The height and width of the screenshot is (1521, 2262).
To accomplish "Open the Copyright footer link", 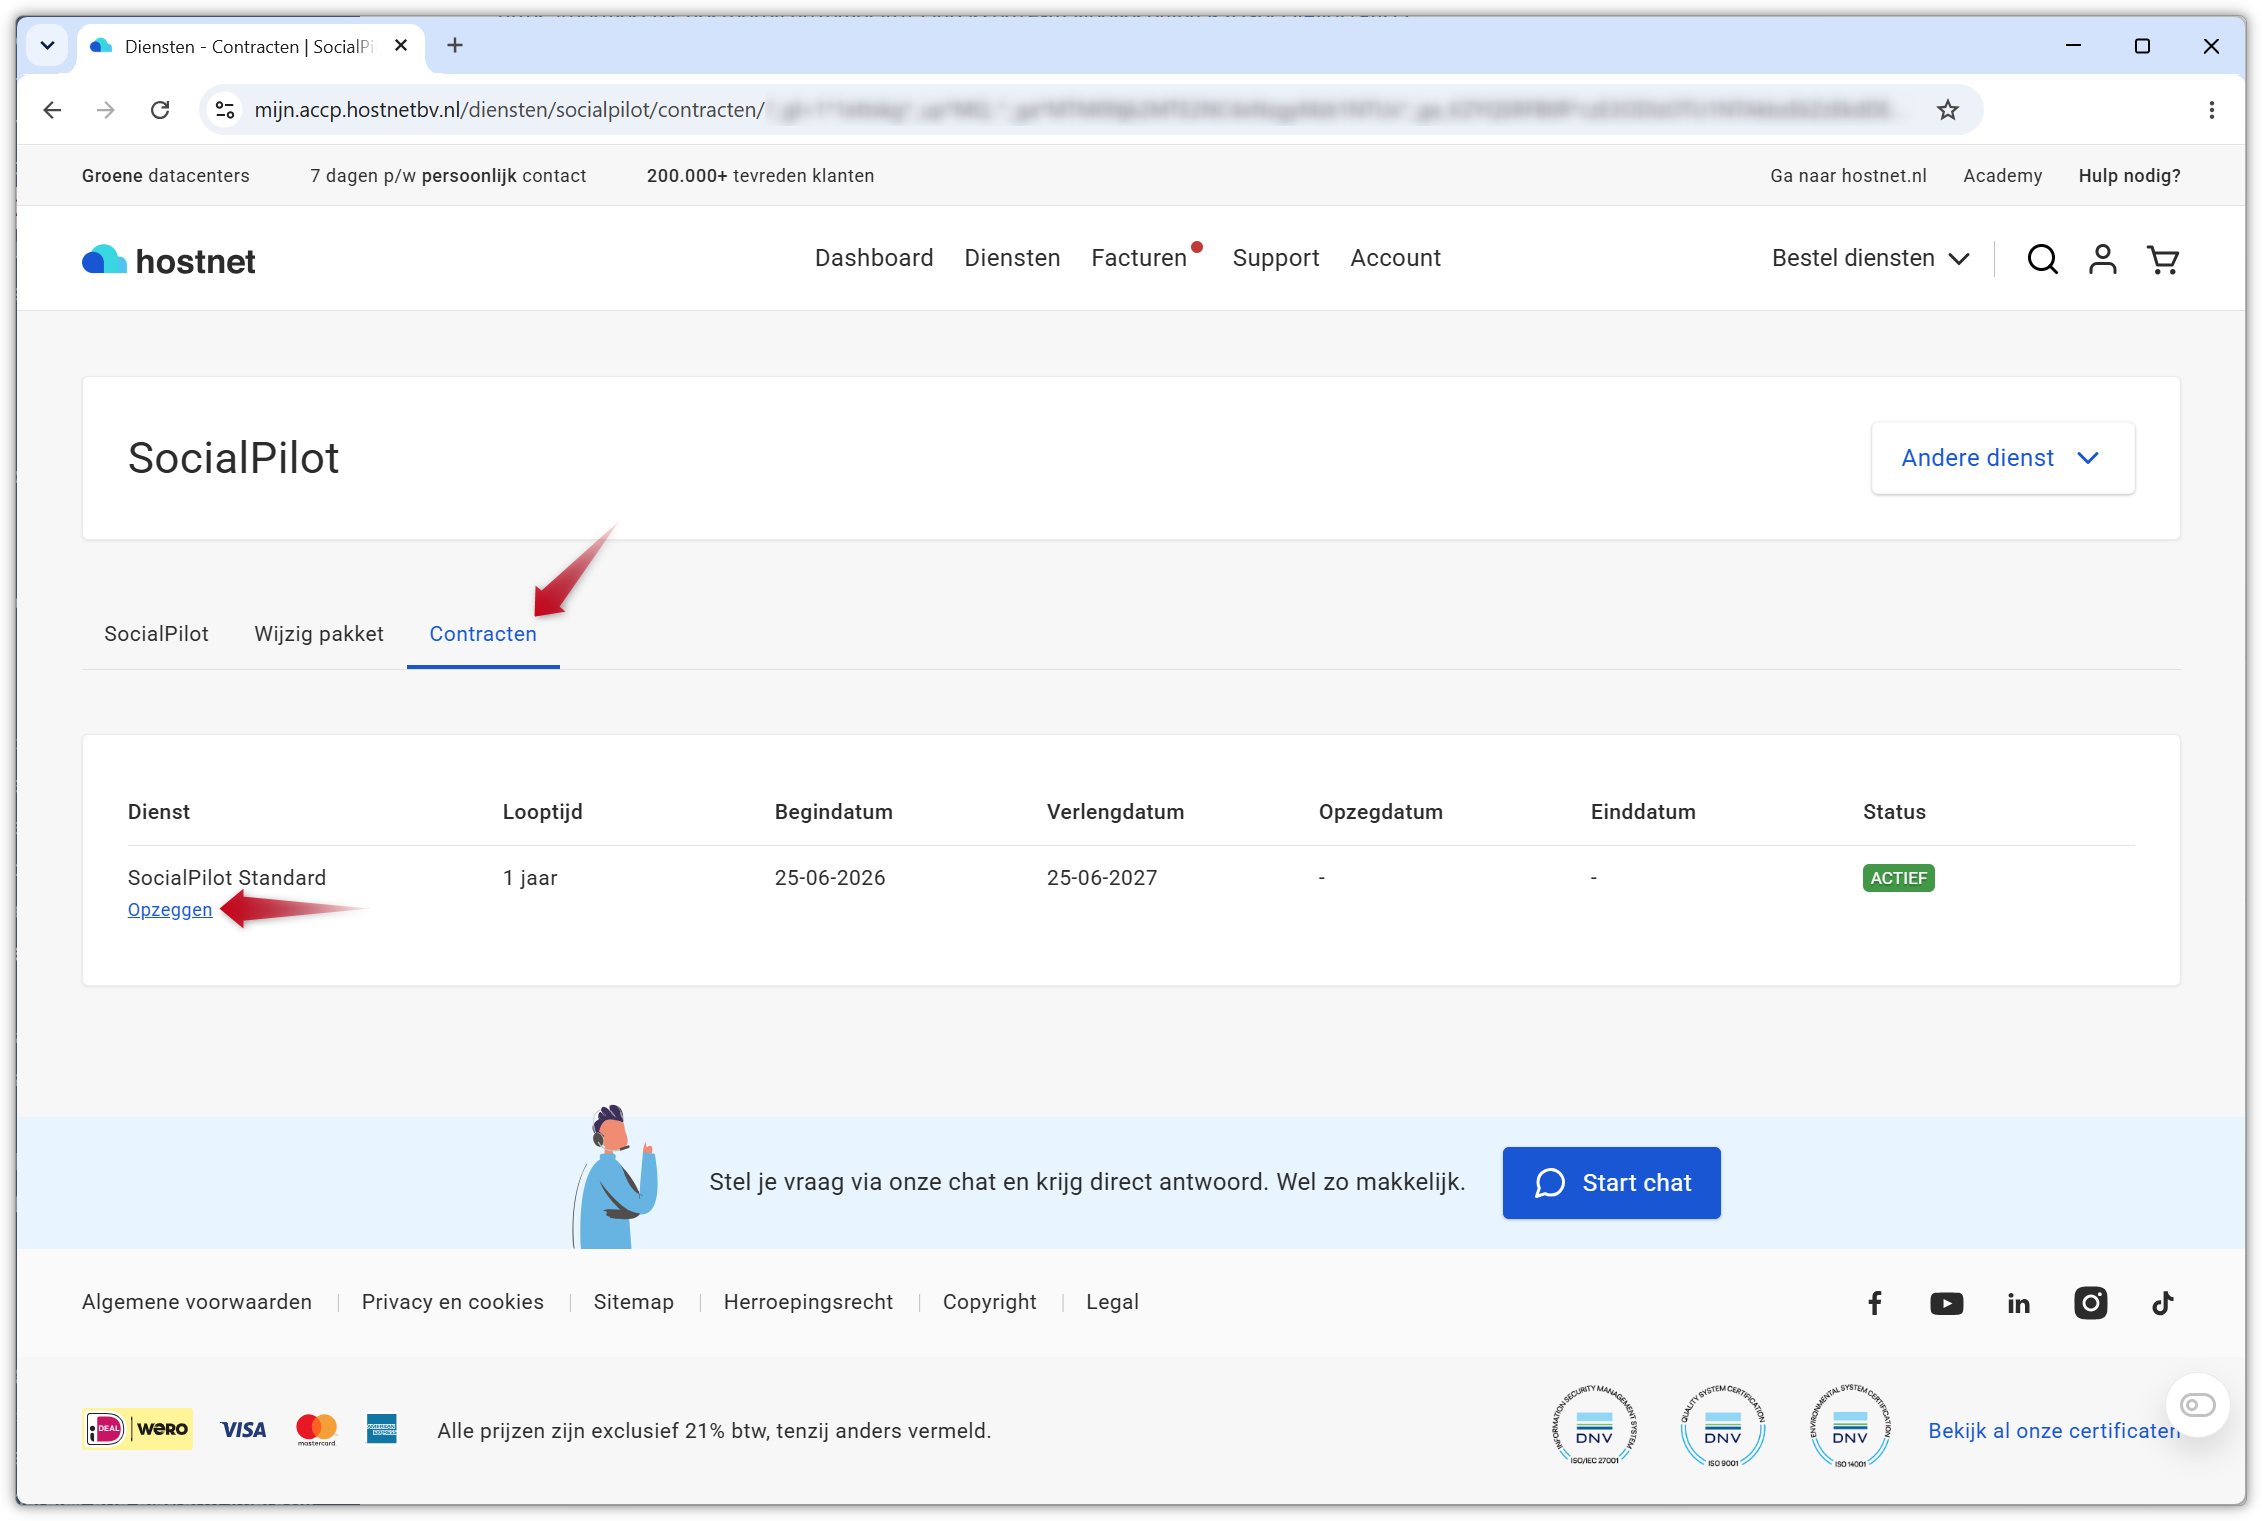I will [989, 1302].
